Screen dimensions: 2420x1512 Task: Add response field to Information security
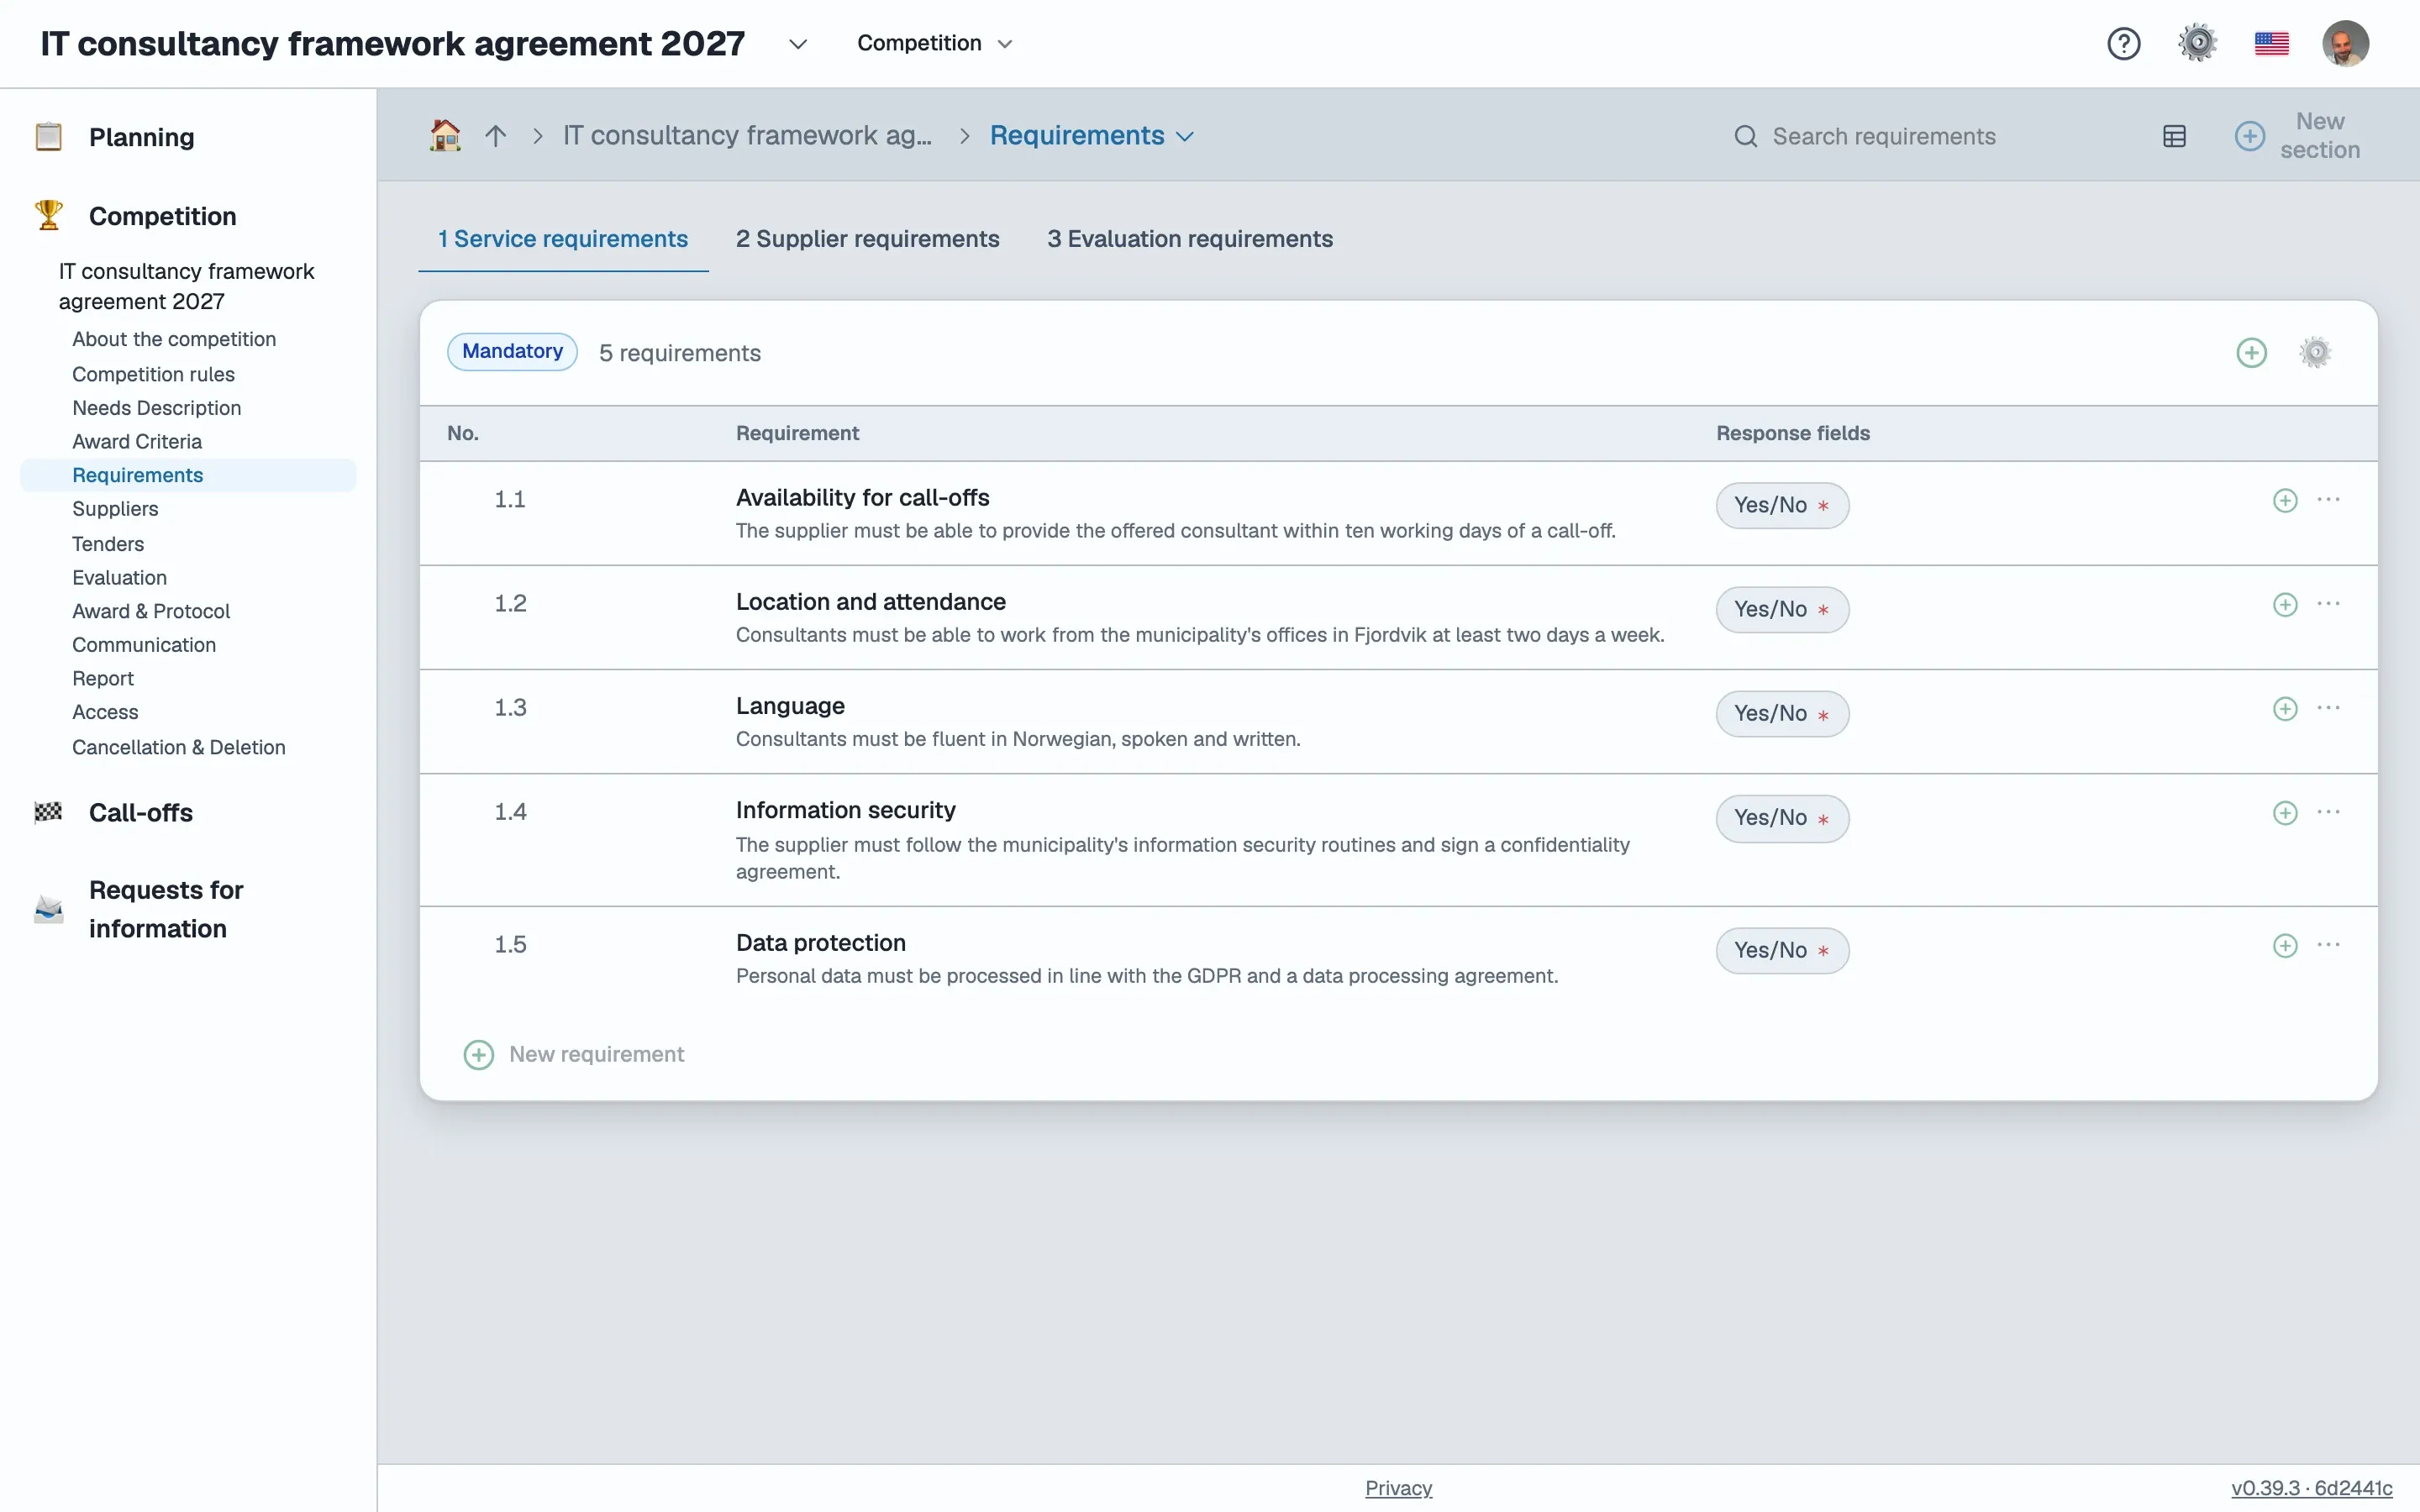(2285, 812)
